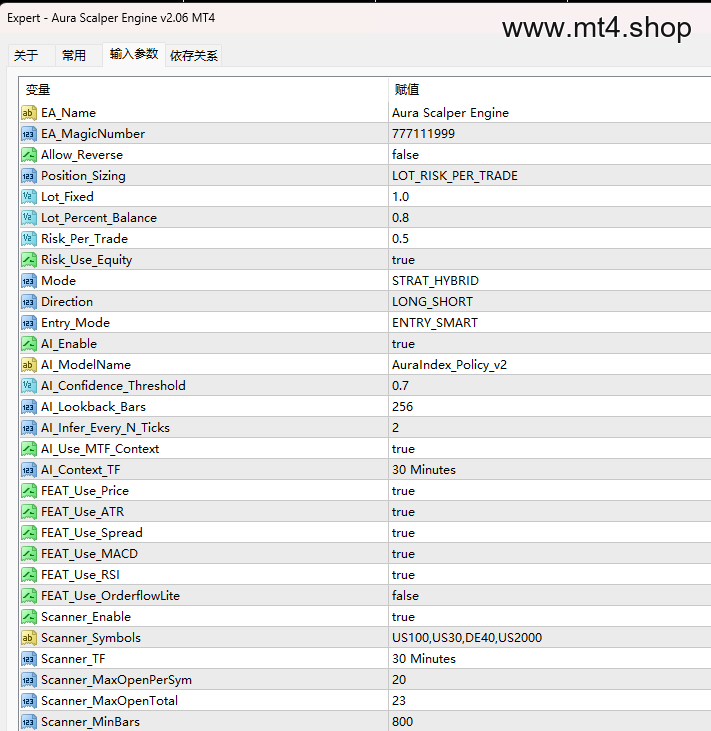The height and width of the screenshot is (731, 711).
Task: Click the double icon beside Lot_Percent_Balance
Action: click(28, 218)
